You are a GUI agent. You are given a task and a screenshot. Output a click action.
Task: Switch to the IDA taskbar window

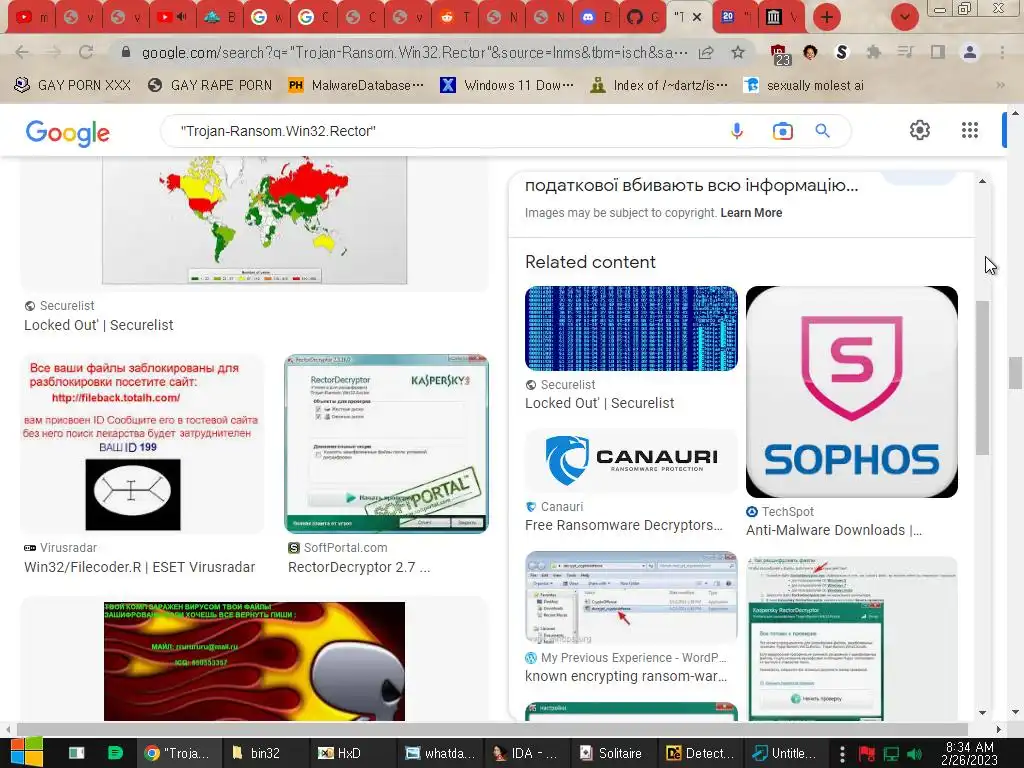click(x=526, y=753)
